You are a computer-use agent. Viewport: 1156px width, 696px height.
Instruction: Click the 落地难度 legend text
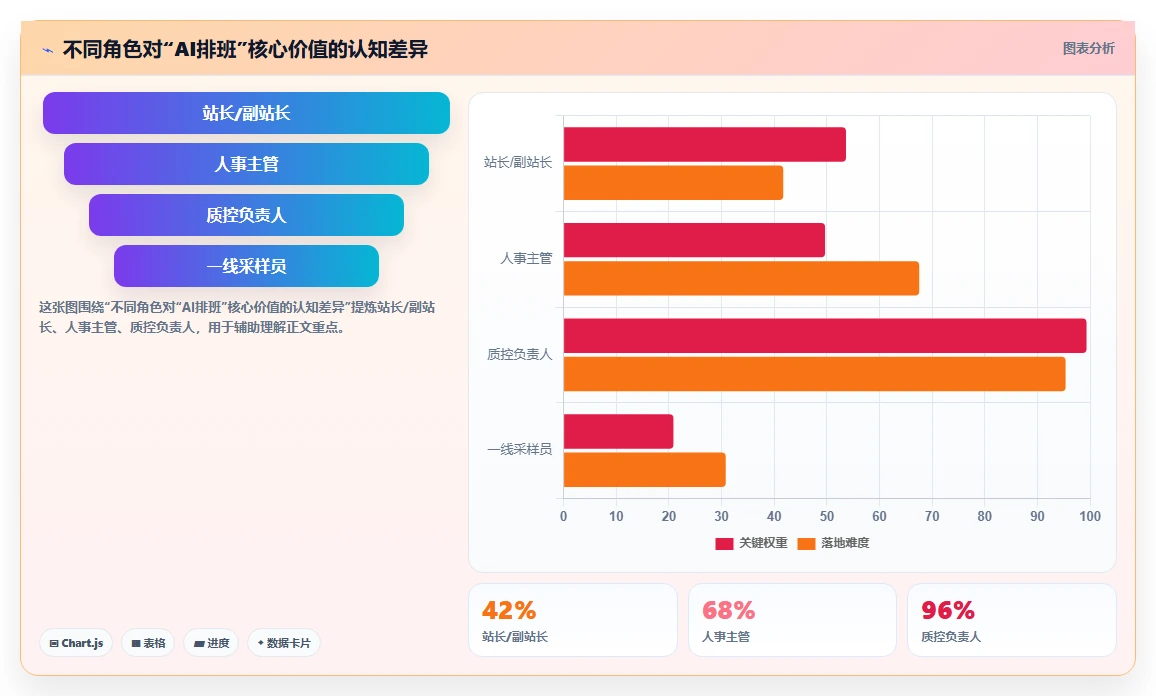coord(845,543)
